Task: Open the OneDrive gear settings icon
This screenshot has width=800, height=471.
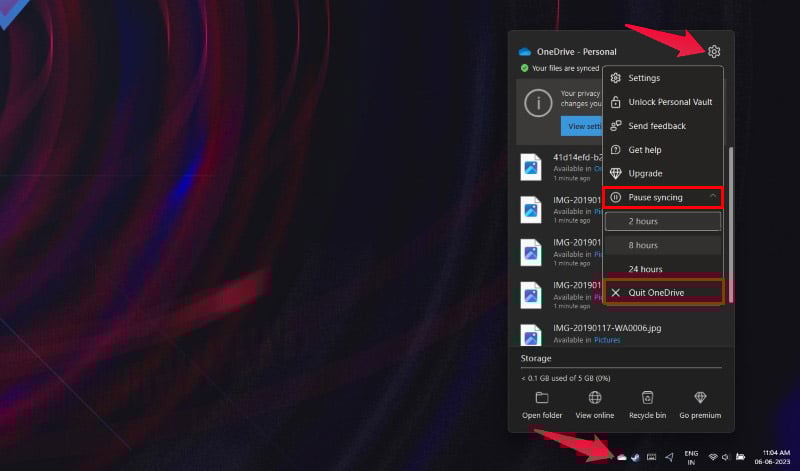Action: [714, 52]
